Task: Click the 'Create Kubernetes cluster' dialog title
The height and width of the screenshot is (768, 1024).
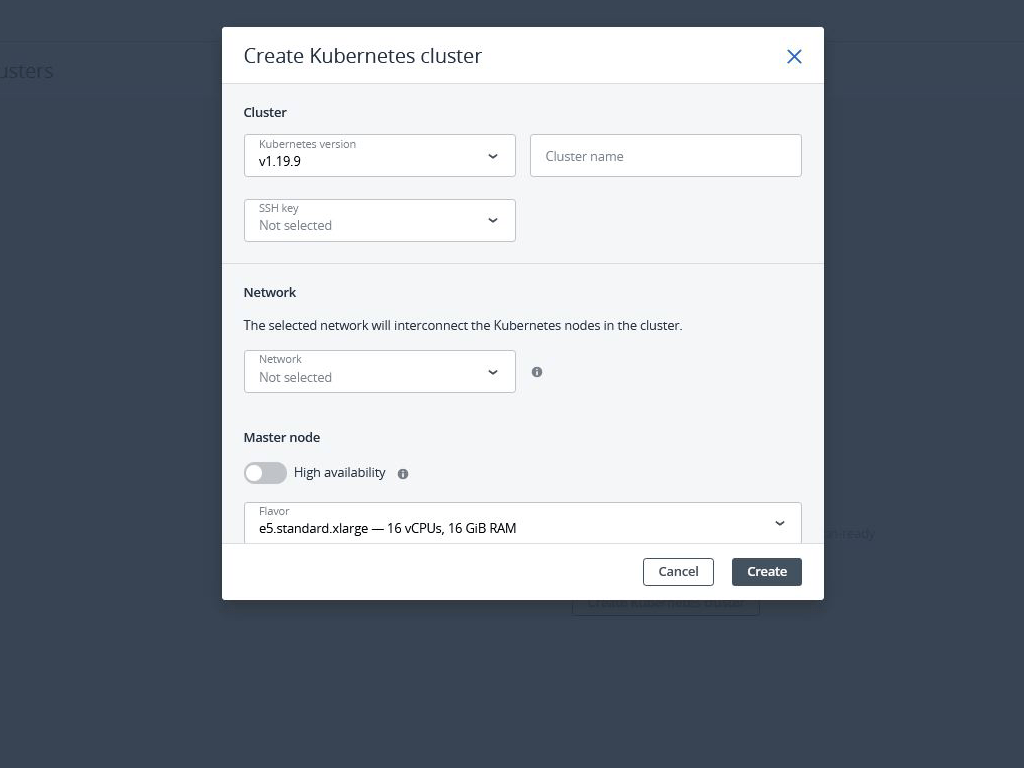Action: point(362,56)
